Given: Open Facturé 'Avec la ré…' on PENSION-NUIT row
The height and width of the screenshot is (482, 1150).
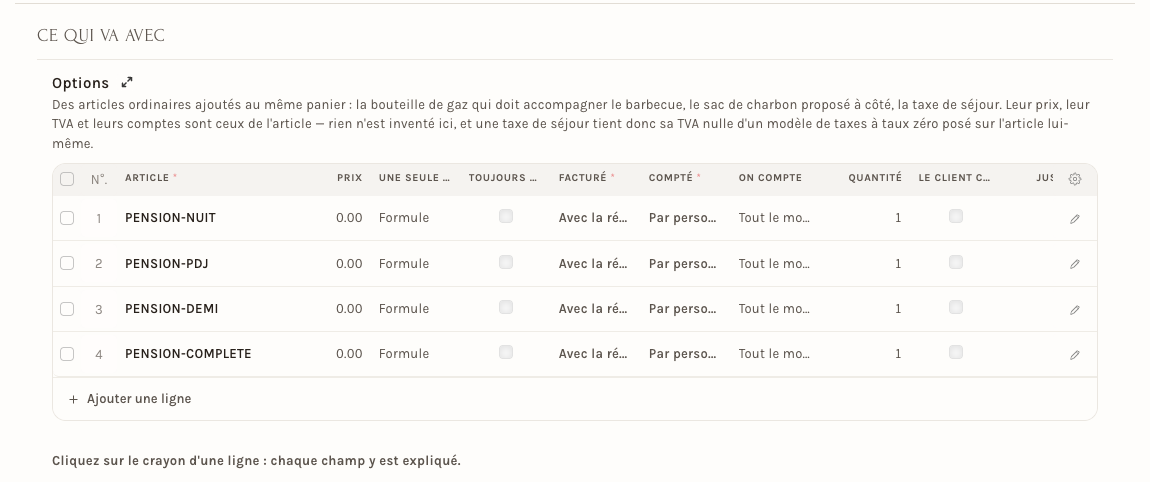Looking at the screenshot, I should 593,218.
